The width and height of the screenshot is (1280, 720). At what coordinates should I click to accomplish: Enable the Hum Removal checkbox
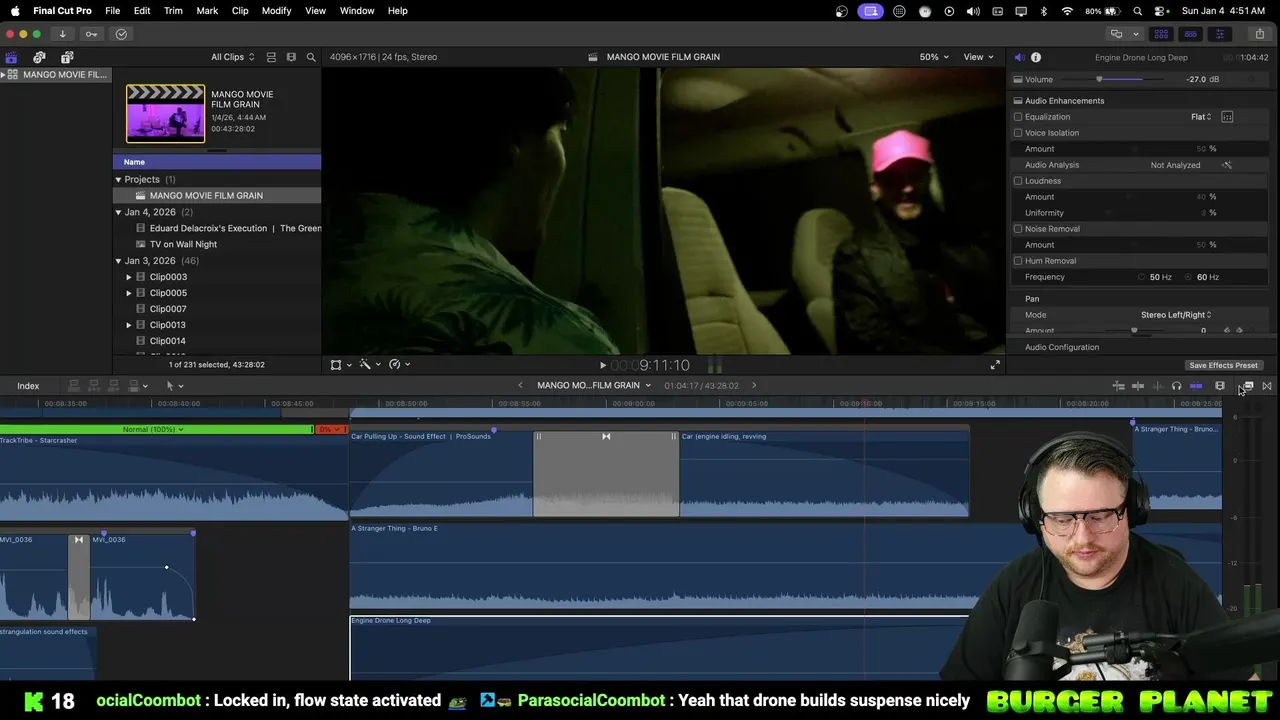pyautogui.click(x=1018, y=261)
